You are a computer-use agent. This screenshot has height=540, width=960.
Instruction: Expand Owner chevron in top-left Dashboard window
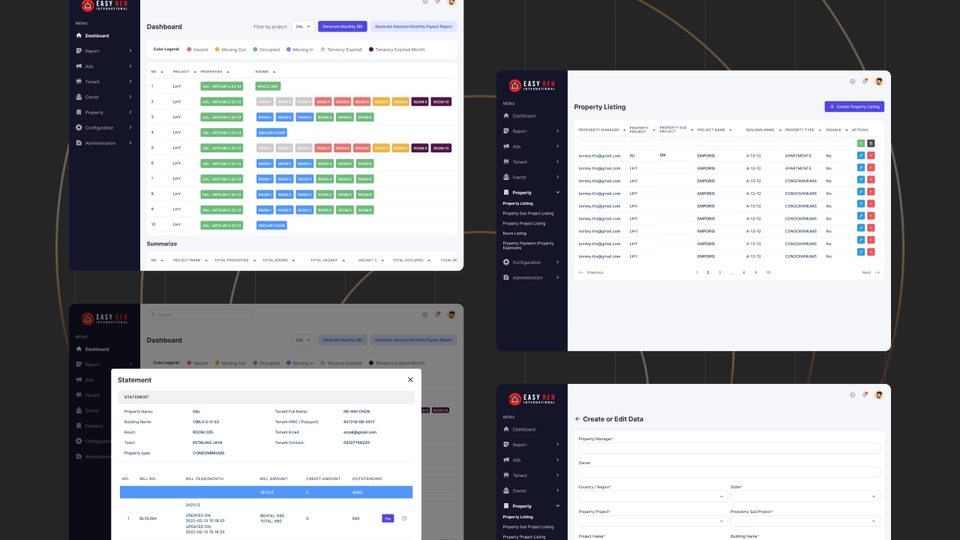pos(130,97)
